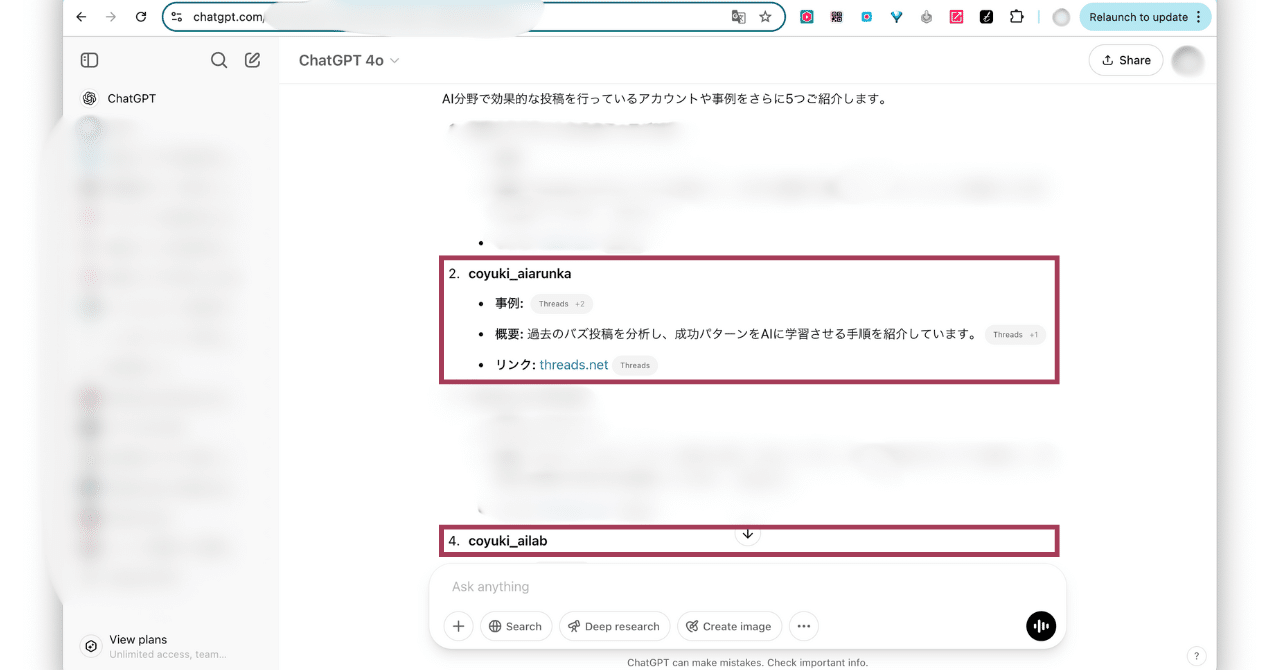
Task: Open more composer tools via the ellipsis
Action: (803, 626)
